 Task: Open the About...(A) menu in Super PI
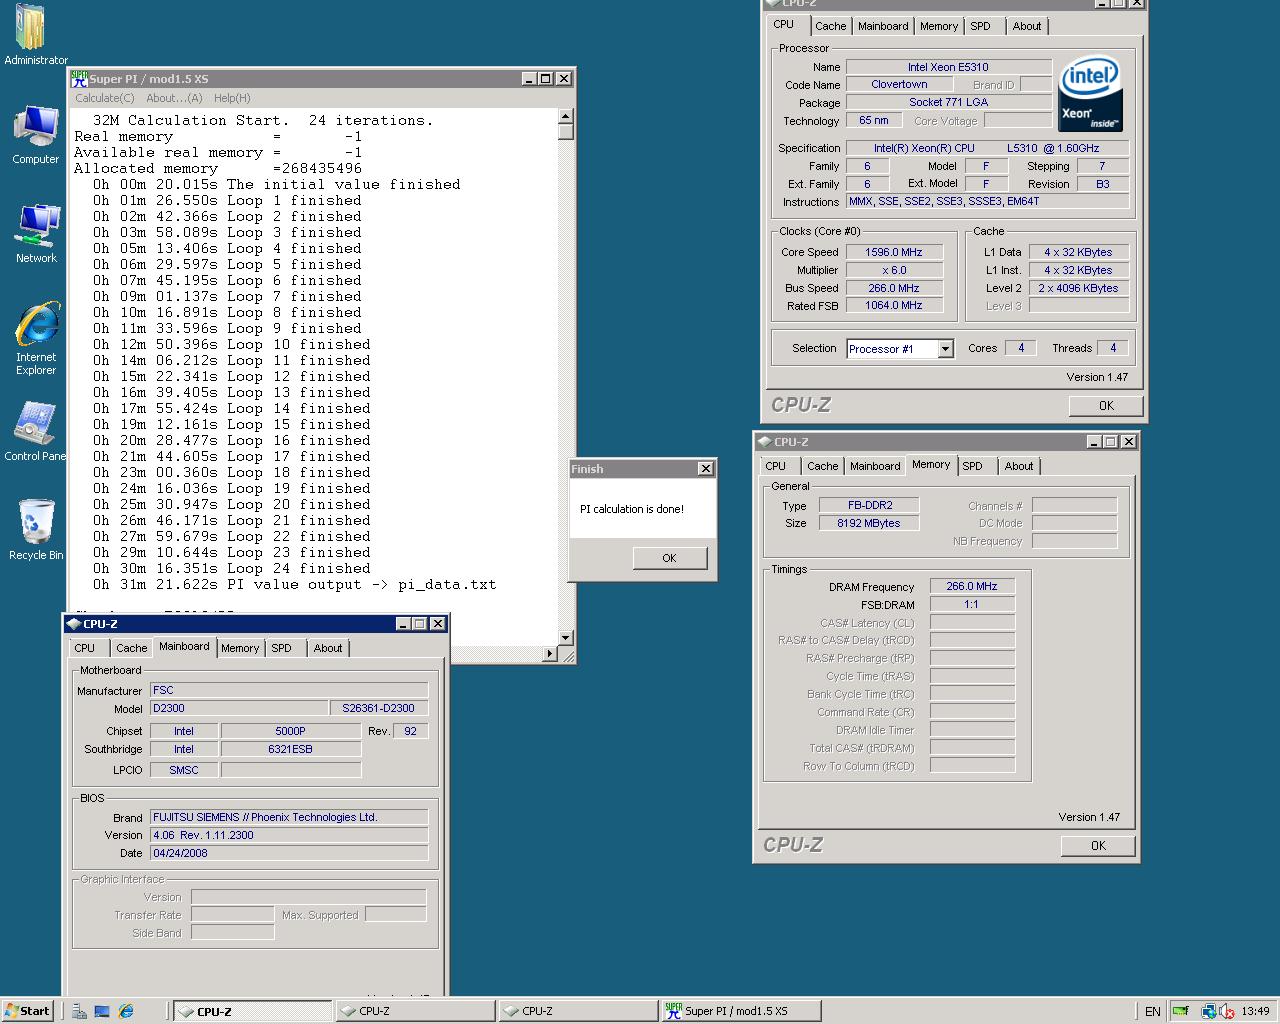(x=174, y=98)
